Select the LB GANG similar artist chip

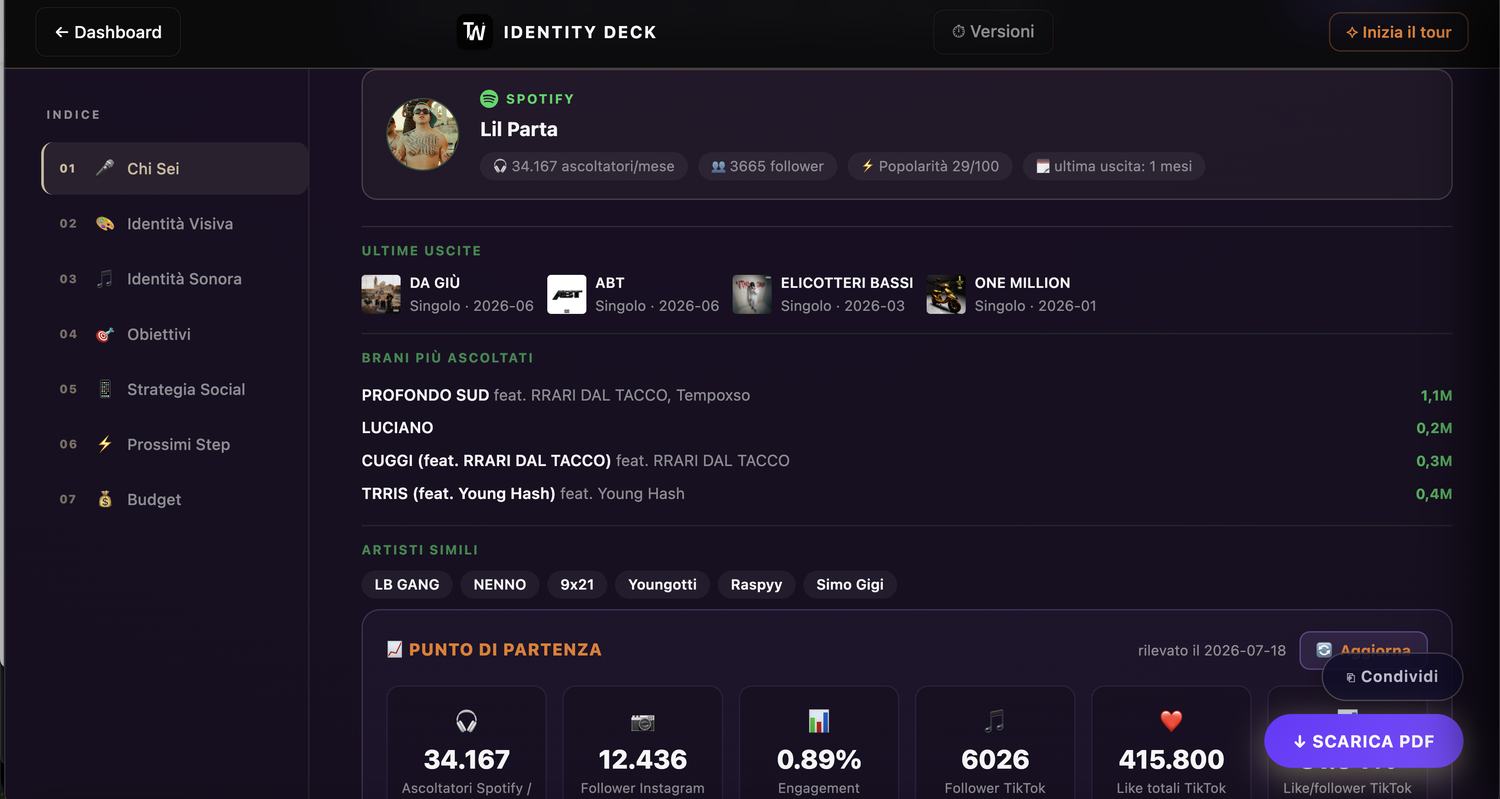point(407,584)
